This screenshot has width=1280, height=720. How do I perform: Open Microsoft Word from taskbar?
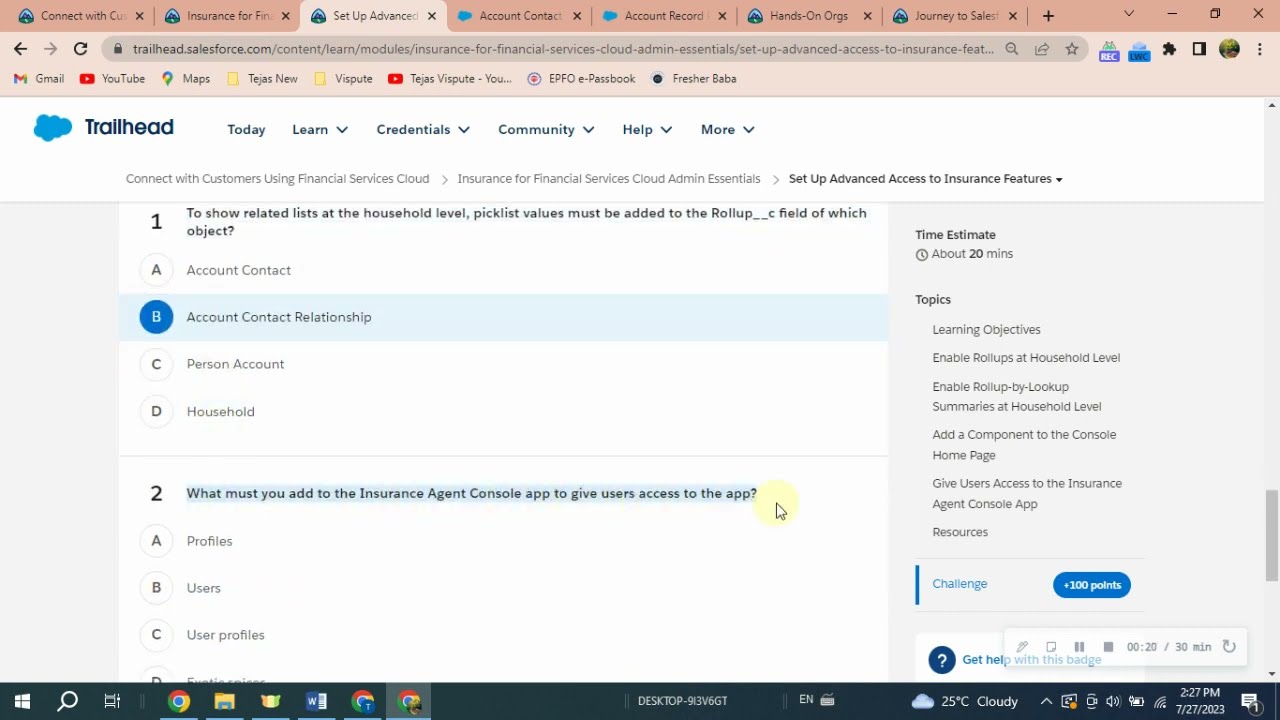[x=316, y=701]
